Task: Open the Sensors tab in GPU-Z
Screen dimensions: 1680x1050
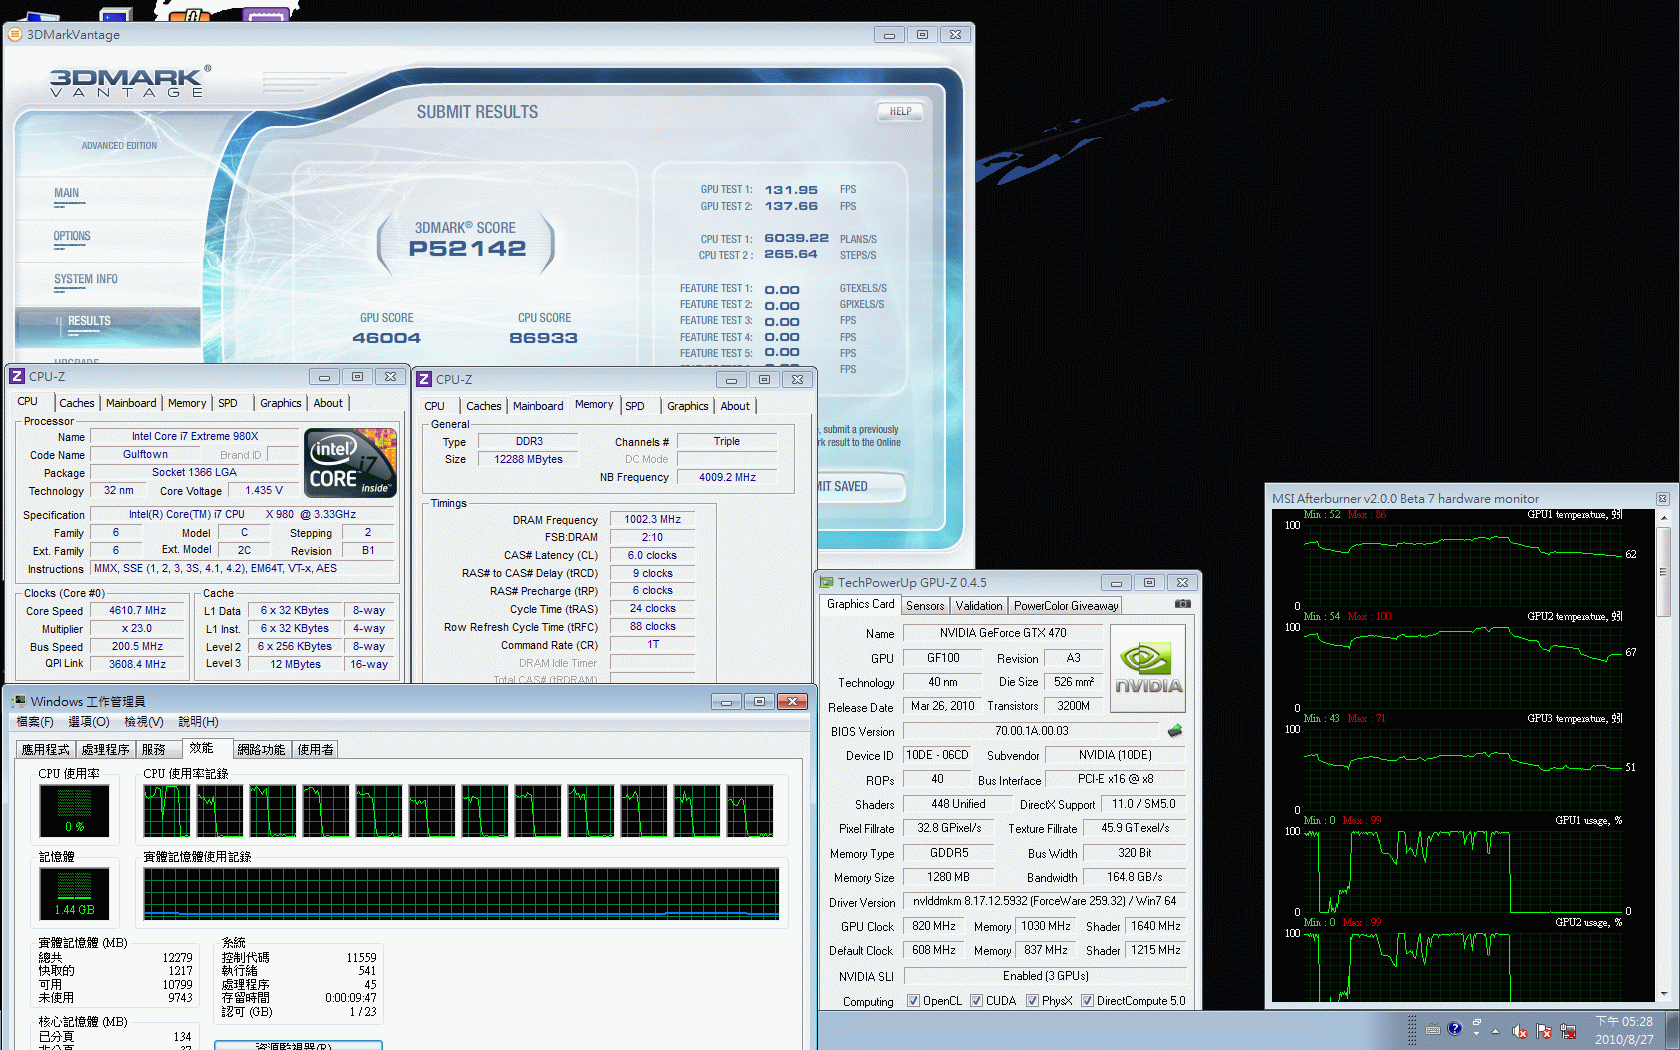Action: (x=925, y=606)
